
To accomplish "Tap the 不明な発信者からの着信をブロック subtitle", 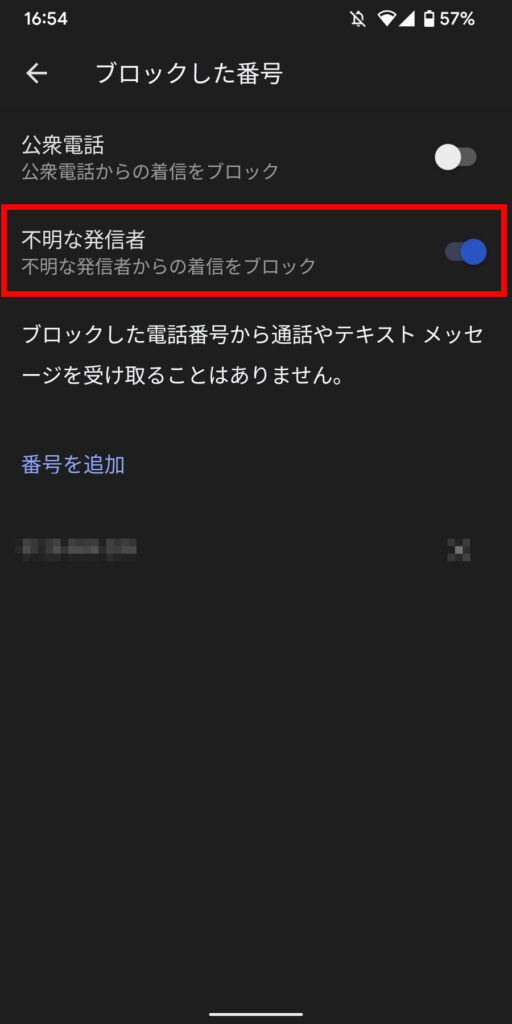I will (x=168, y=266).
